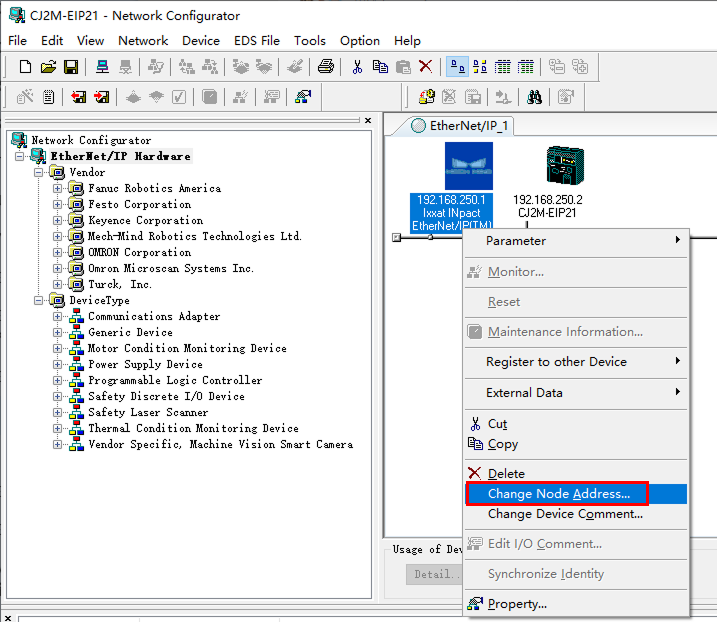
Task: Choose Change Node Address from context menu
Action: click(558, 494)
